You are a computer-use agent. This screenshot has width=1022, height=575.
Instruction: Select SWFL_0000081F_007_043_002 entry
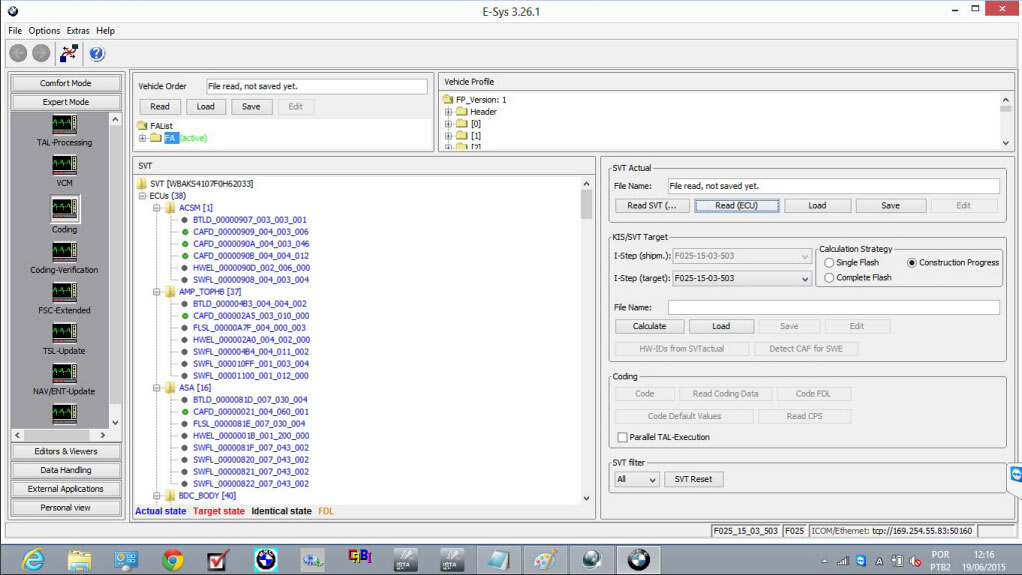point(251,448)
